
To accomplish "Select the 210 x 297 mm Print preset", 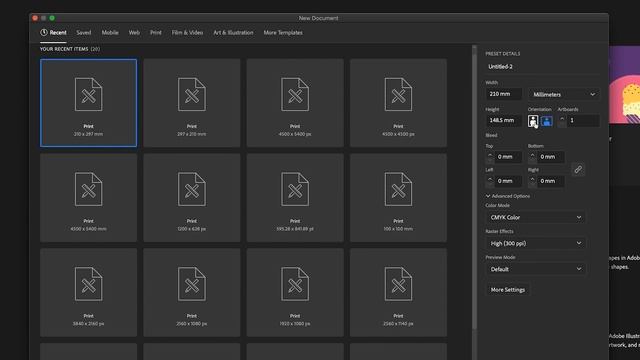I will (89, 103).
